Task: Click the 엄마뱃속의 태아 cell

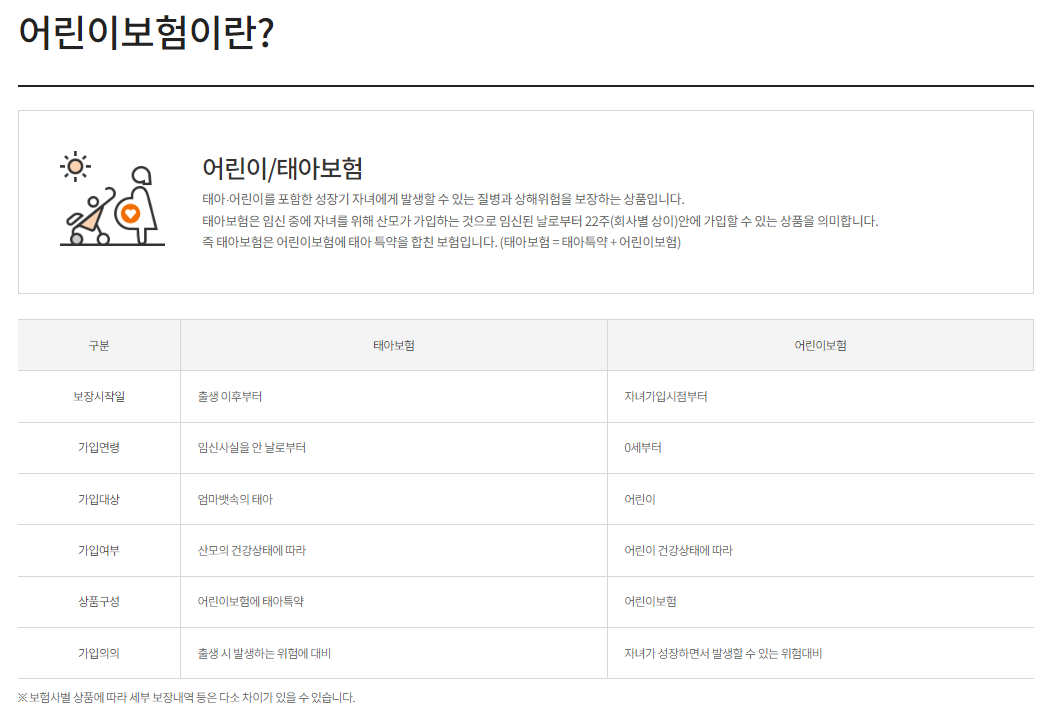Action: [x=235, y=498]
